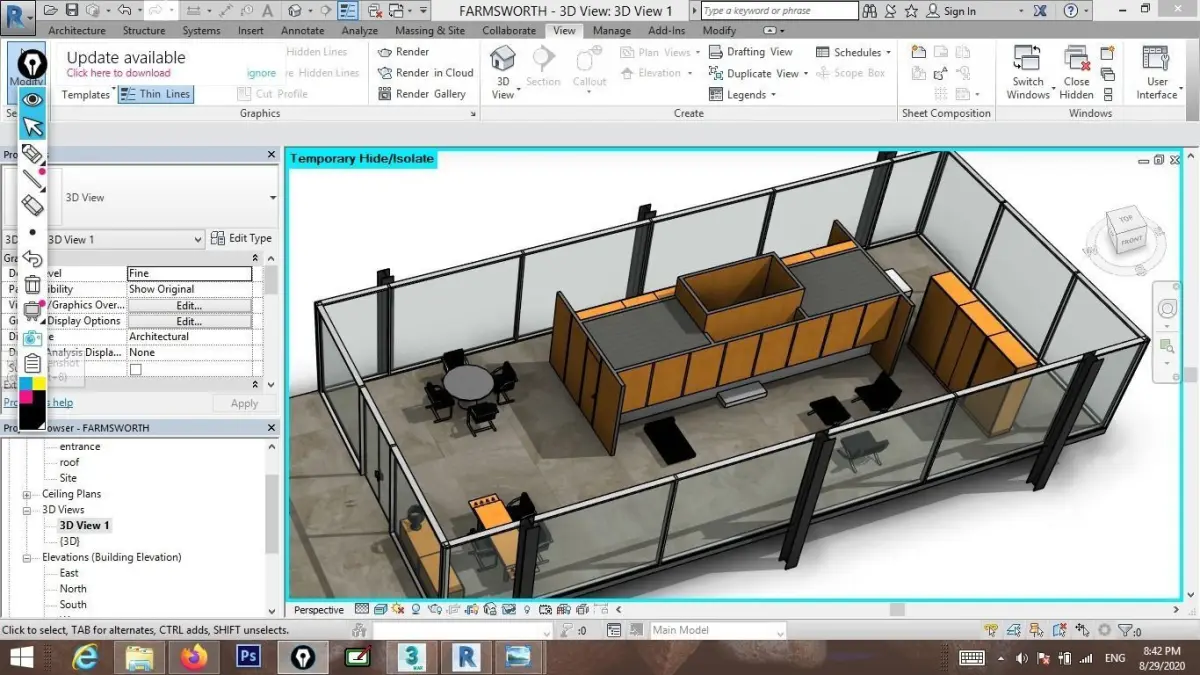Click the Drafting View tool
Viewport: 1200px width, 675px height.
point(751,52)
